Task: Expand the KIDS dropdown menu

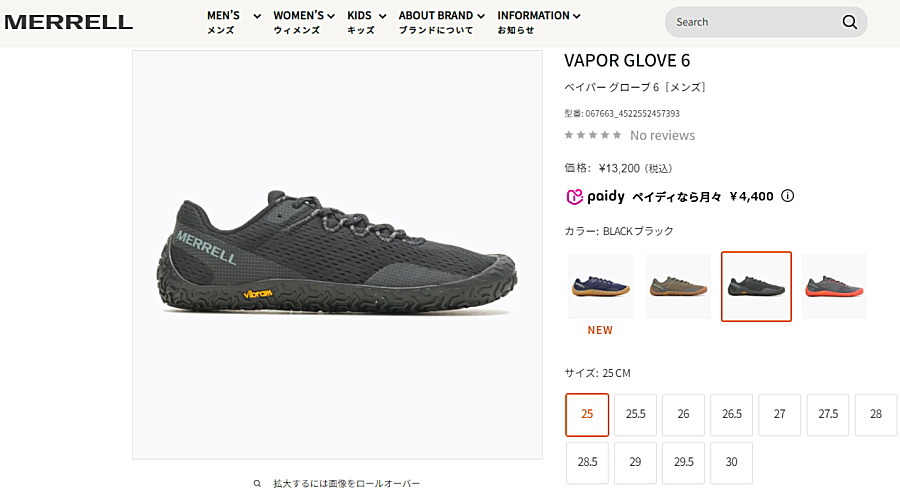Action: tap(366, 22)
